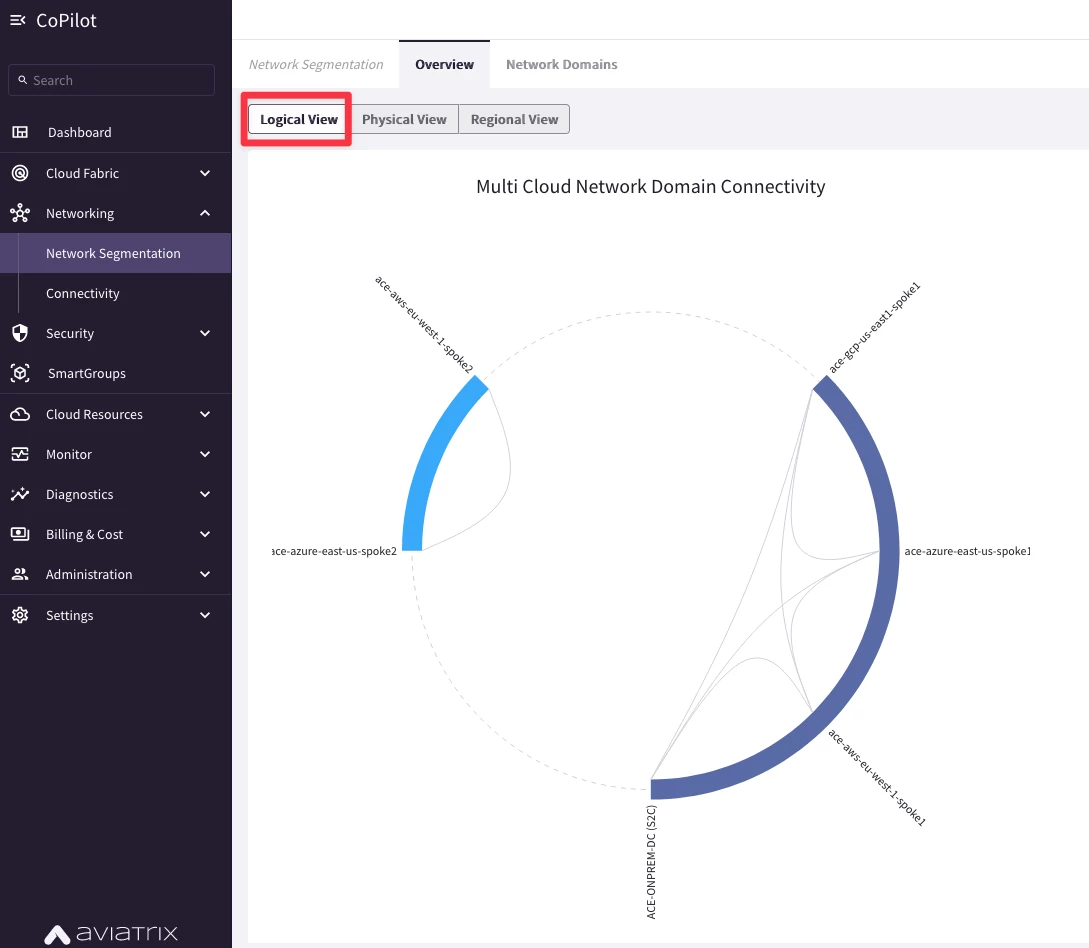Click the search magnifier icon

(x=23, y=80)
